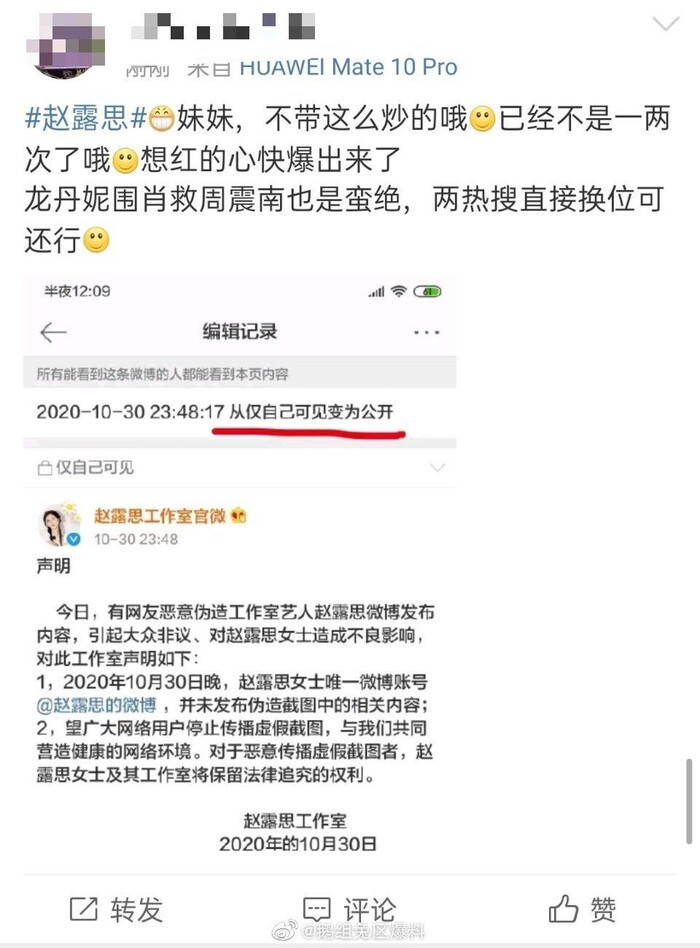700x948 pixels.
Task: Tap the HUAWEI Mate 10 Pro source link
Action: 348,67
